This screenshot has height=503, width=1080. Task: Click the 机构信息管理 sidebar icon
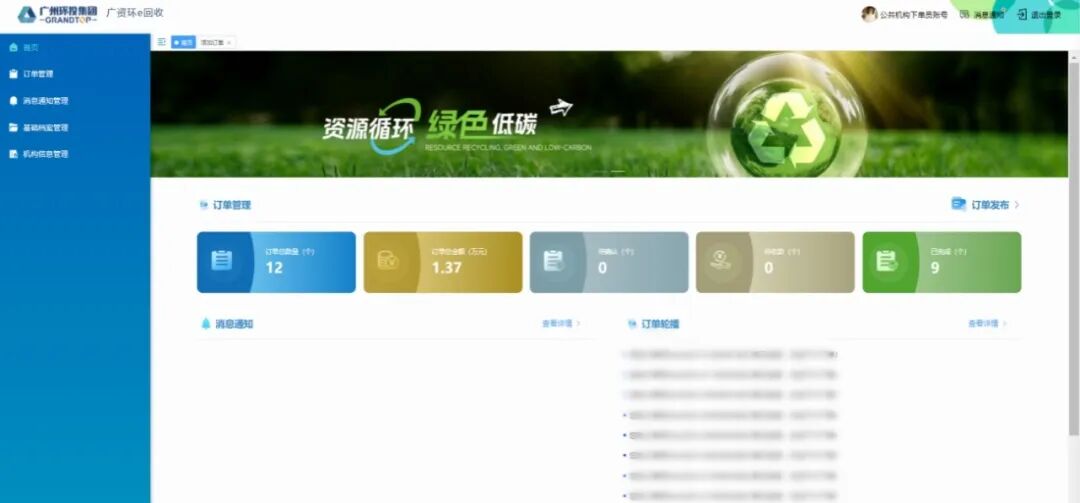(13, 155)
